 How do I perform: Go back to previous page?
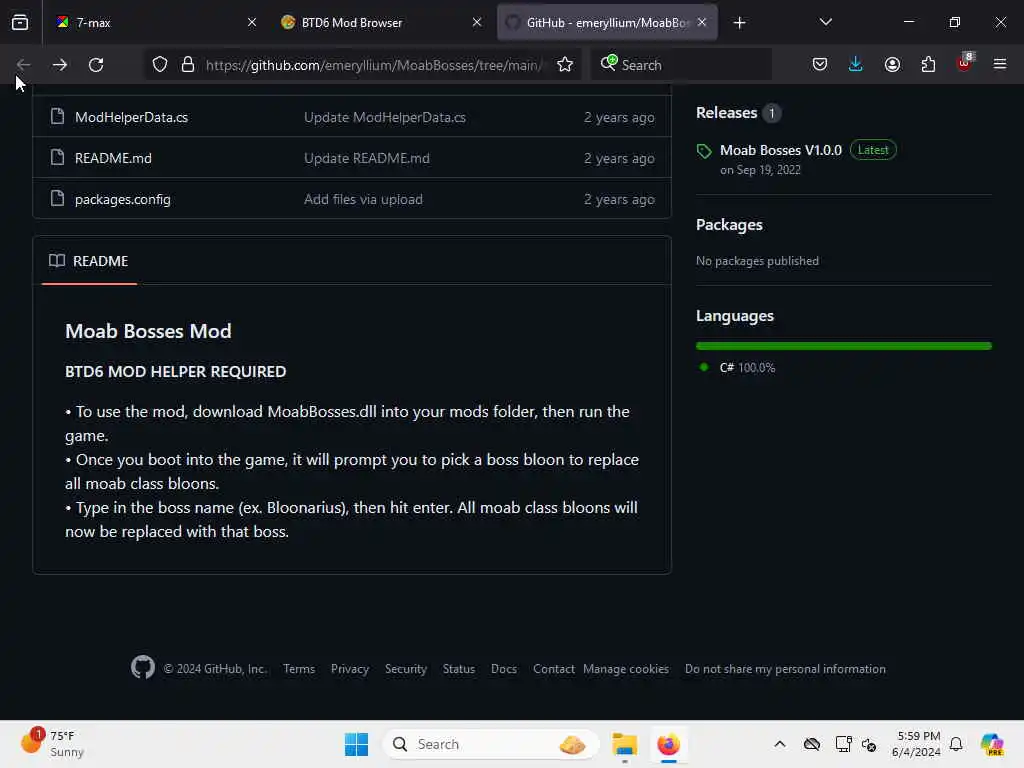(x=24, y=65)
